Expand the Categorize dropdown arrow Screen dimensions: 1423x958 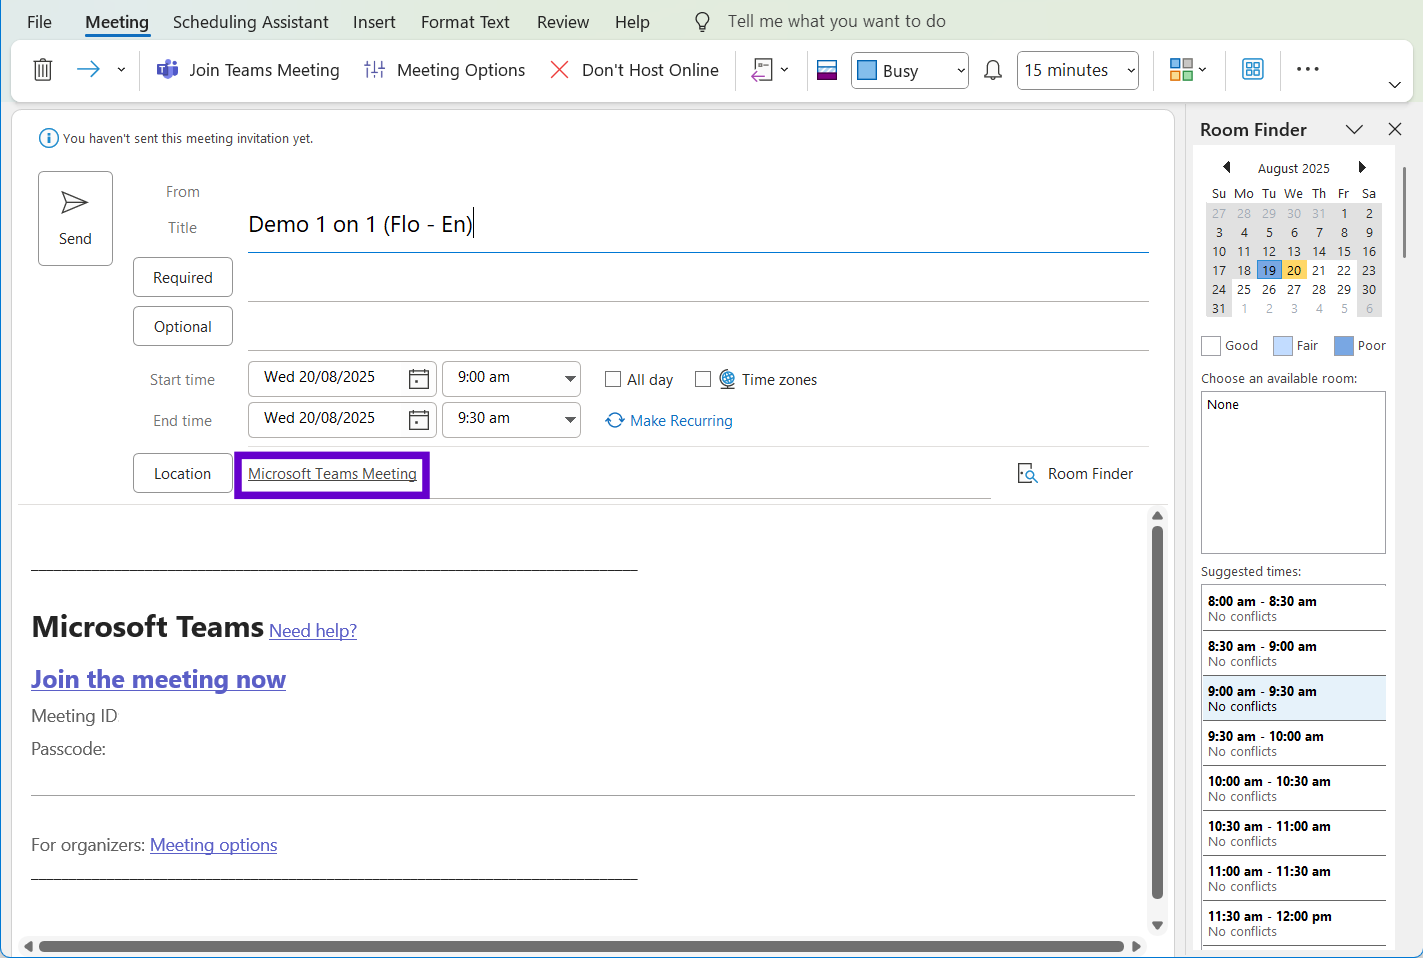tap(1203, 70)
